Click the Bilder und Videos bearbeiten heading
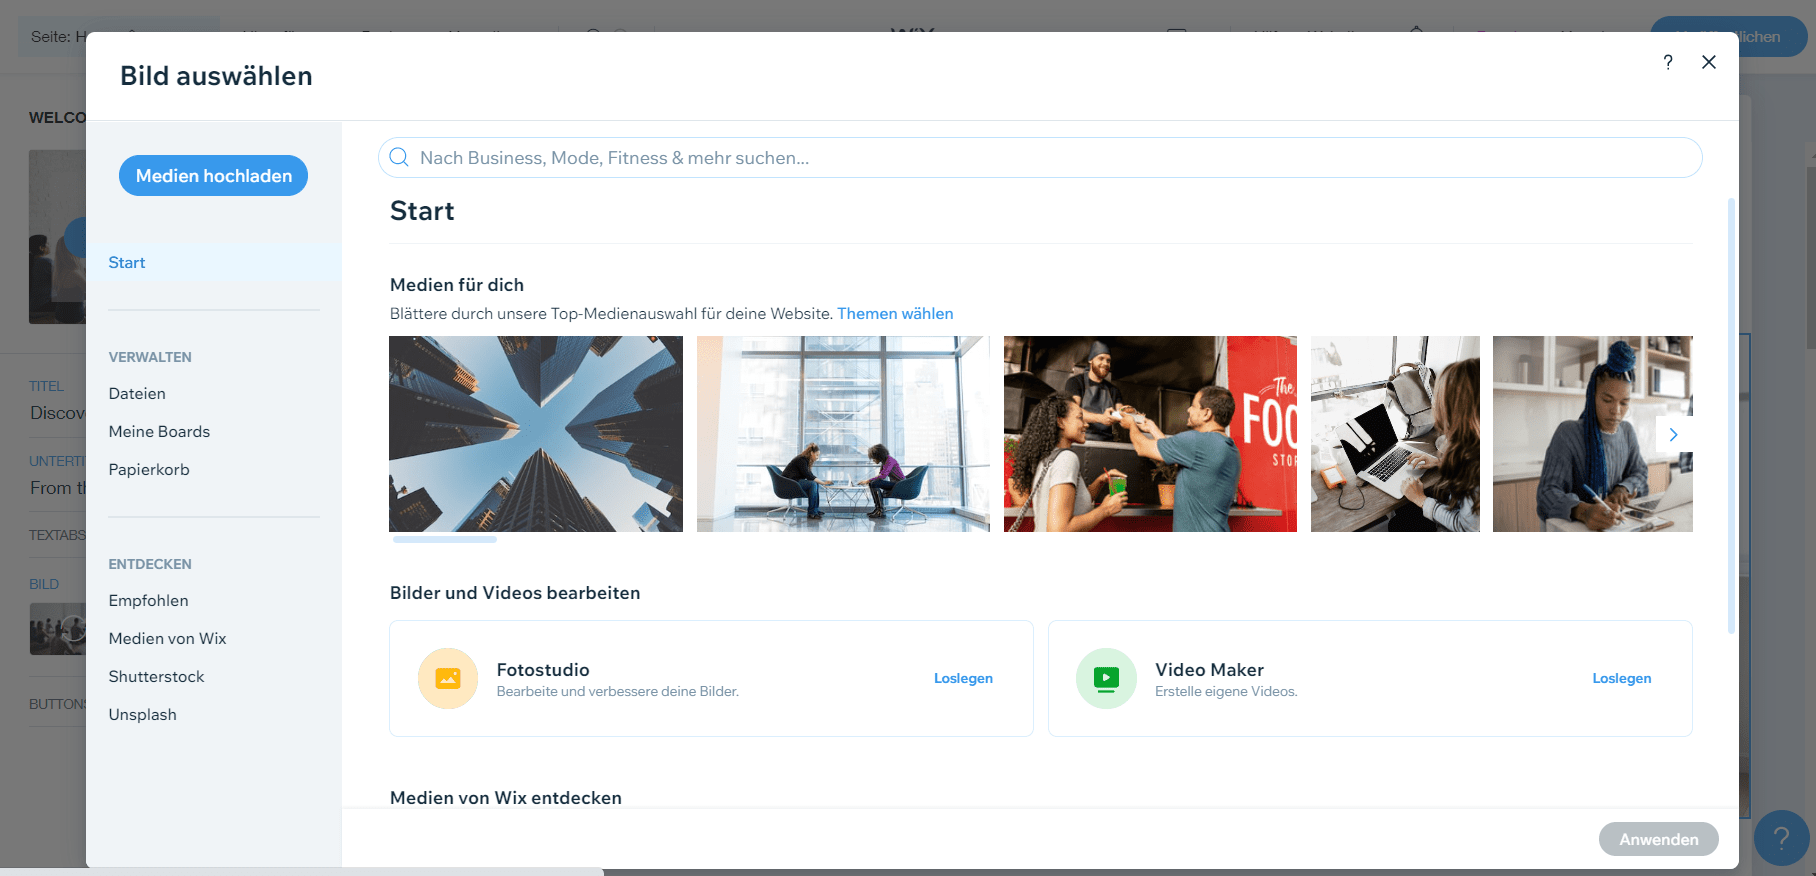Viewport: 1816px width, 876px height. click(515, 593)
